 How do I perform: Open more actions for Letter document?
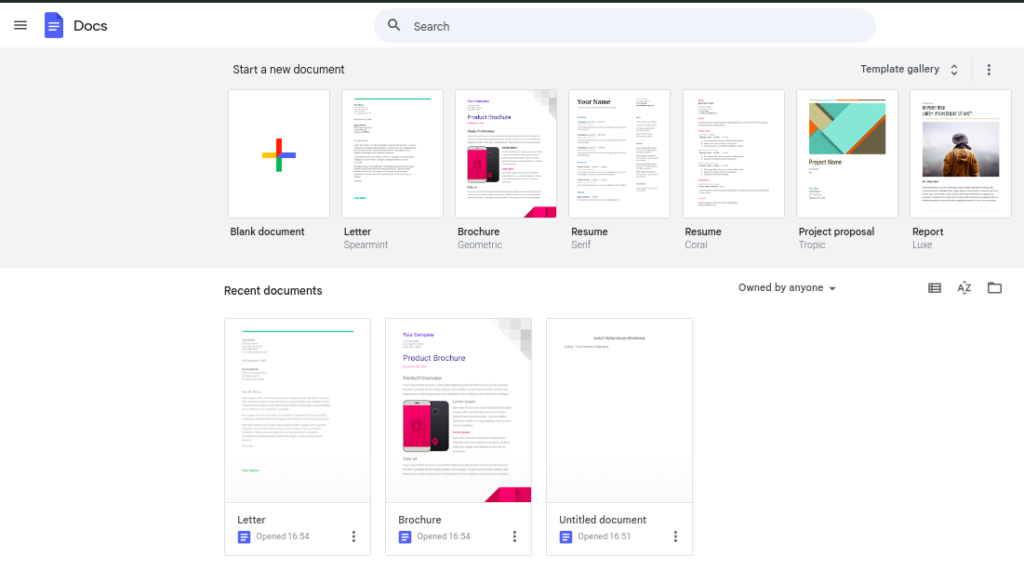[x=353, y=536]
